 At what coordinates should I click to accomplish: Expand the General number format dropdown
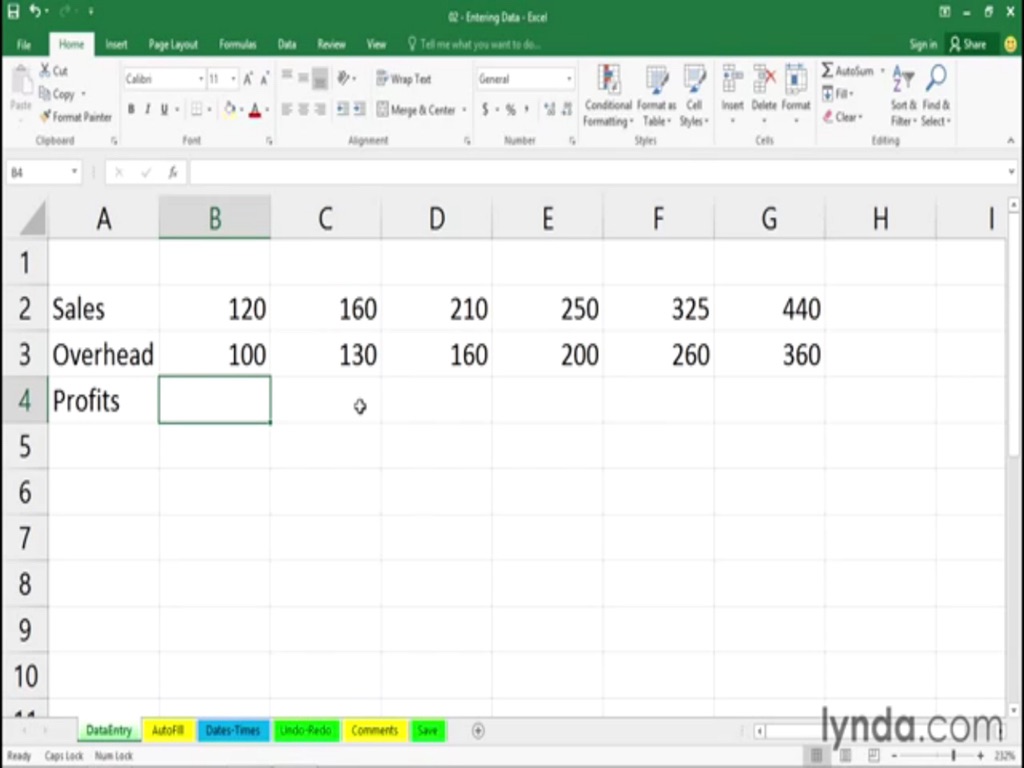[569, 79]
